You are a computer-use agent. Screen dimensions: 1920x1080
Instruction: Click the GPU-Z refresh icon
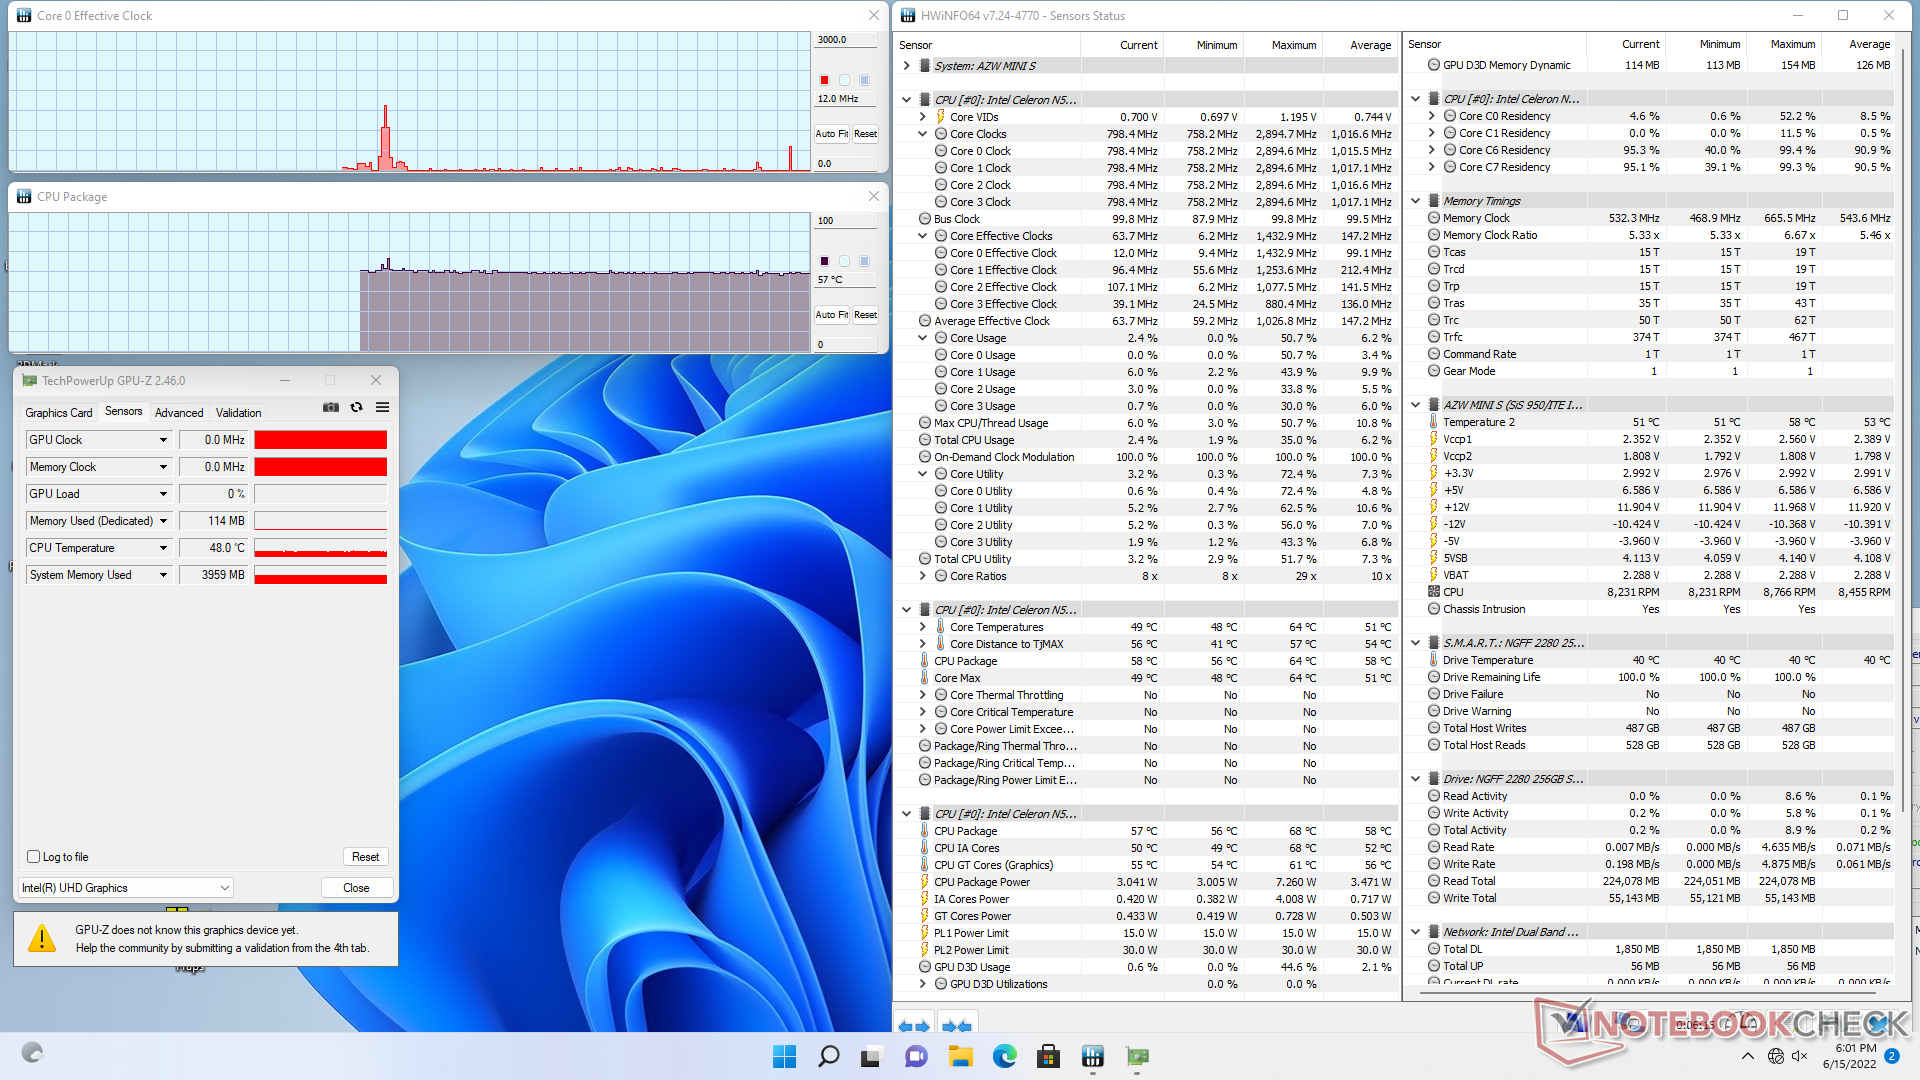point(357,408)
